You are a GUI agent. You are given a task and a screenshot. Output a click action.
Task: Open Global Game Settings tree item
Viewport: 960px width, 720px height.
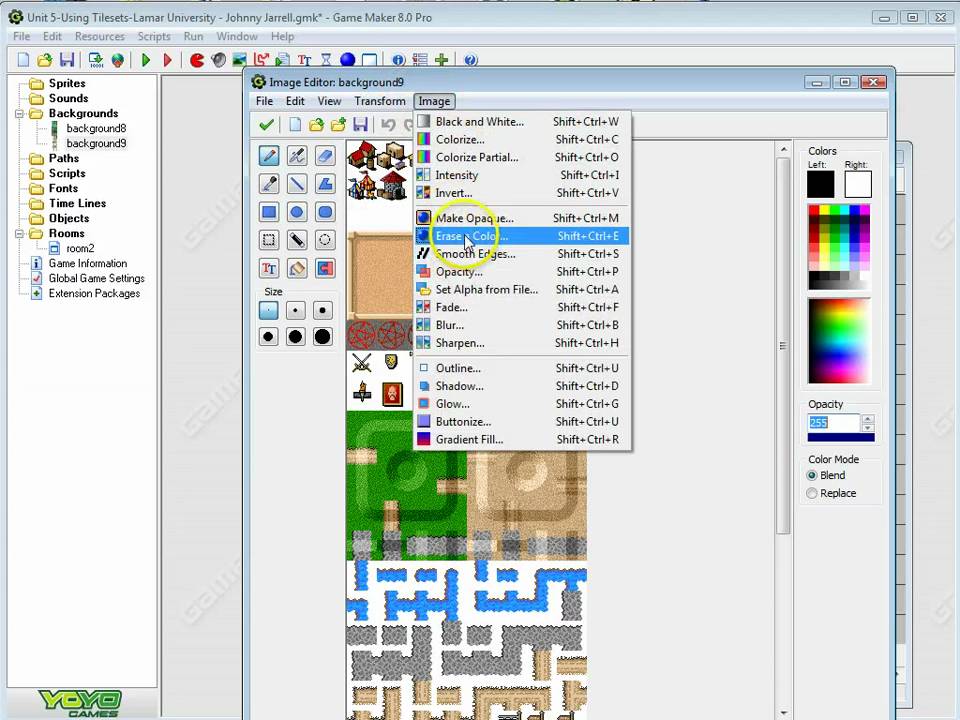tap(97, 279)
